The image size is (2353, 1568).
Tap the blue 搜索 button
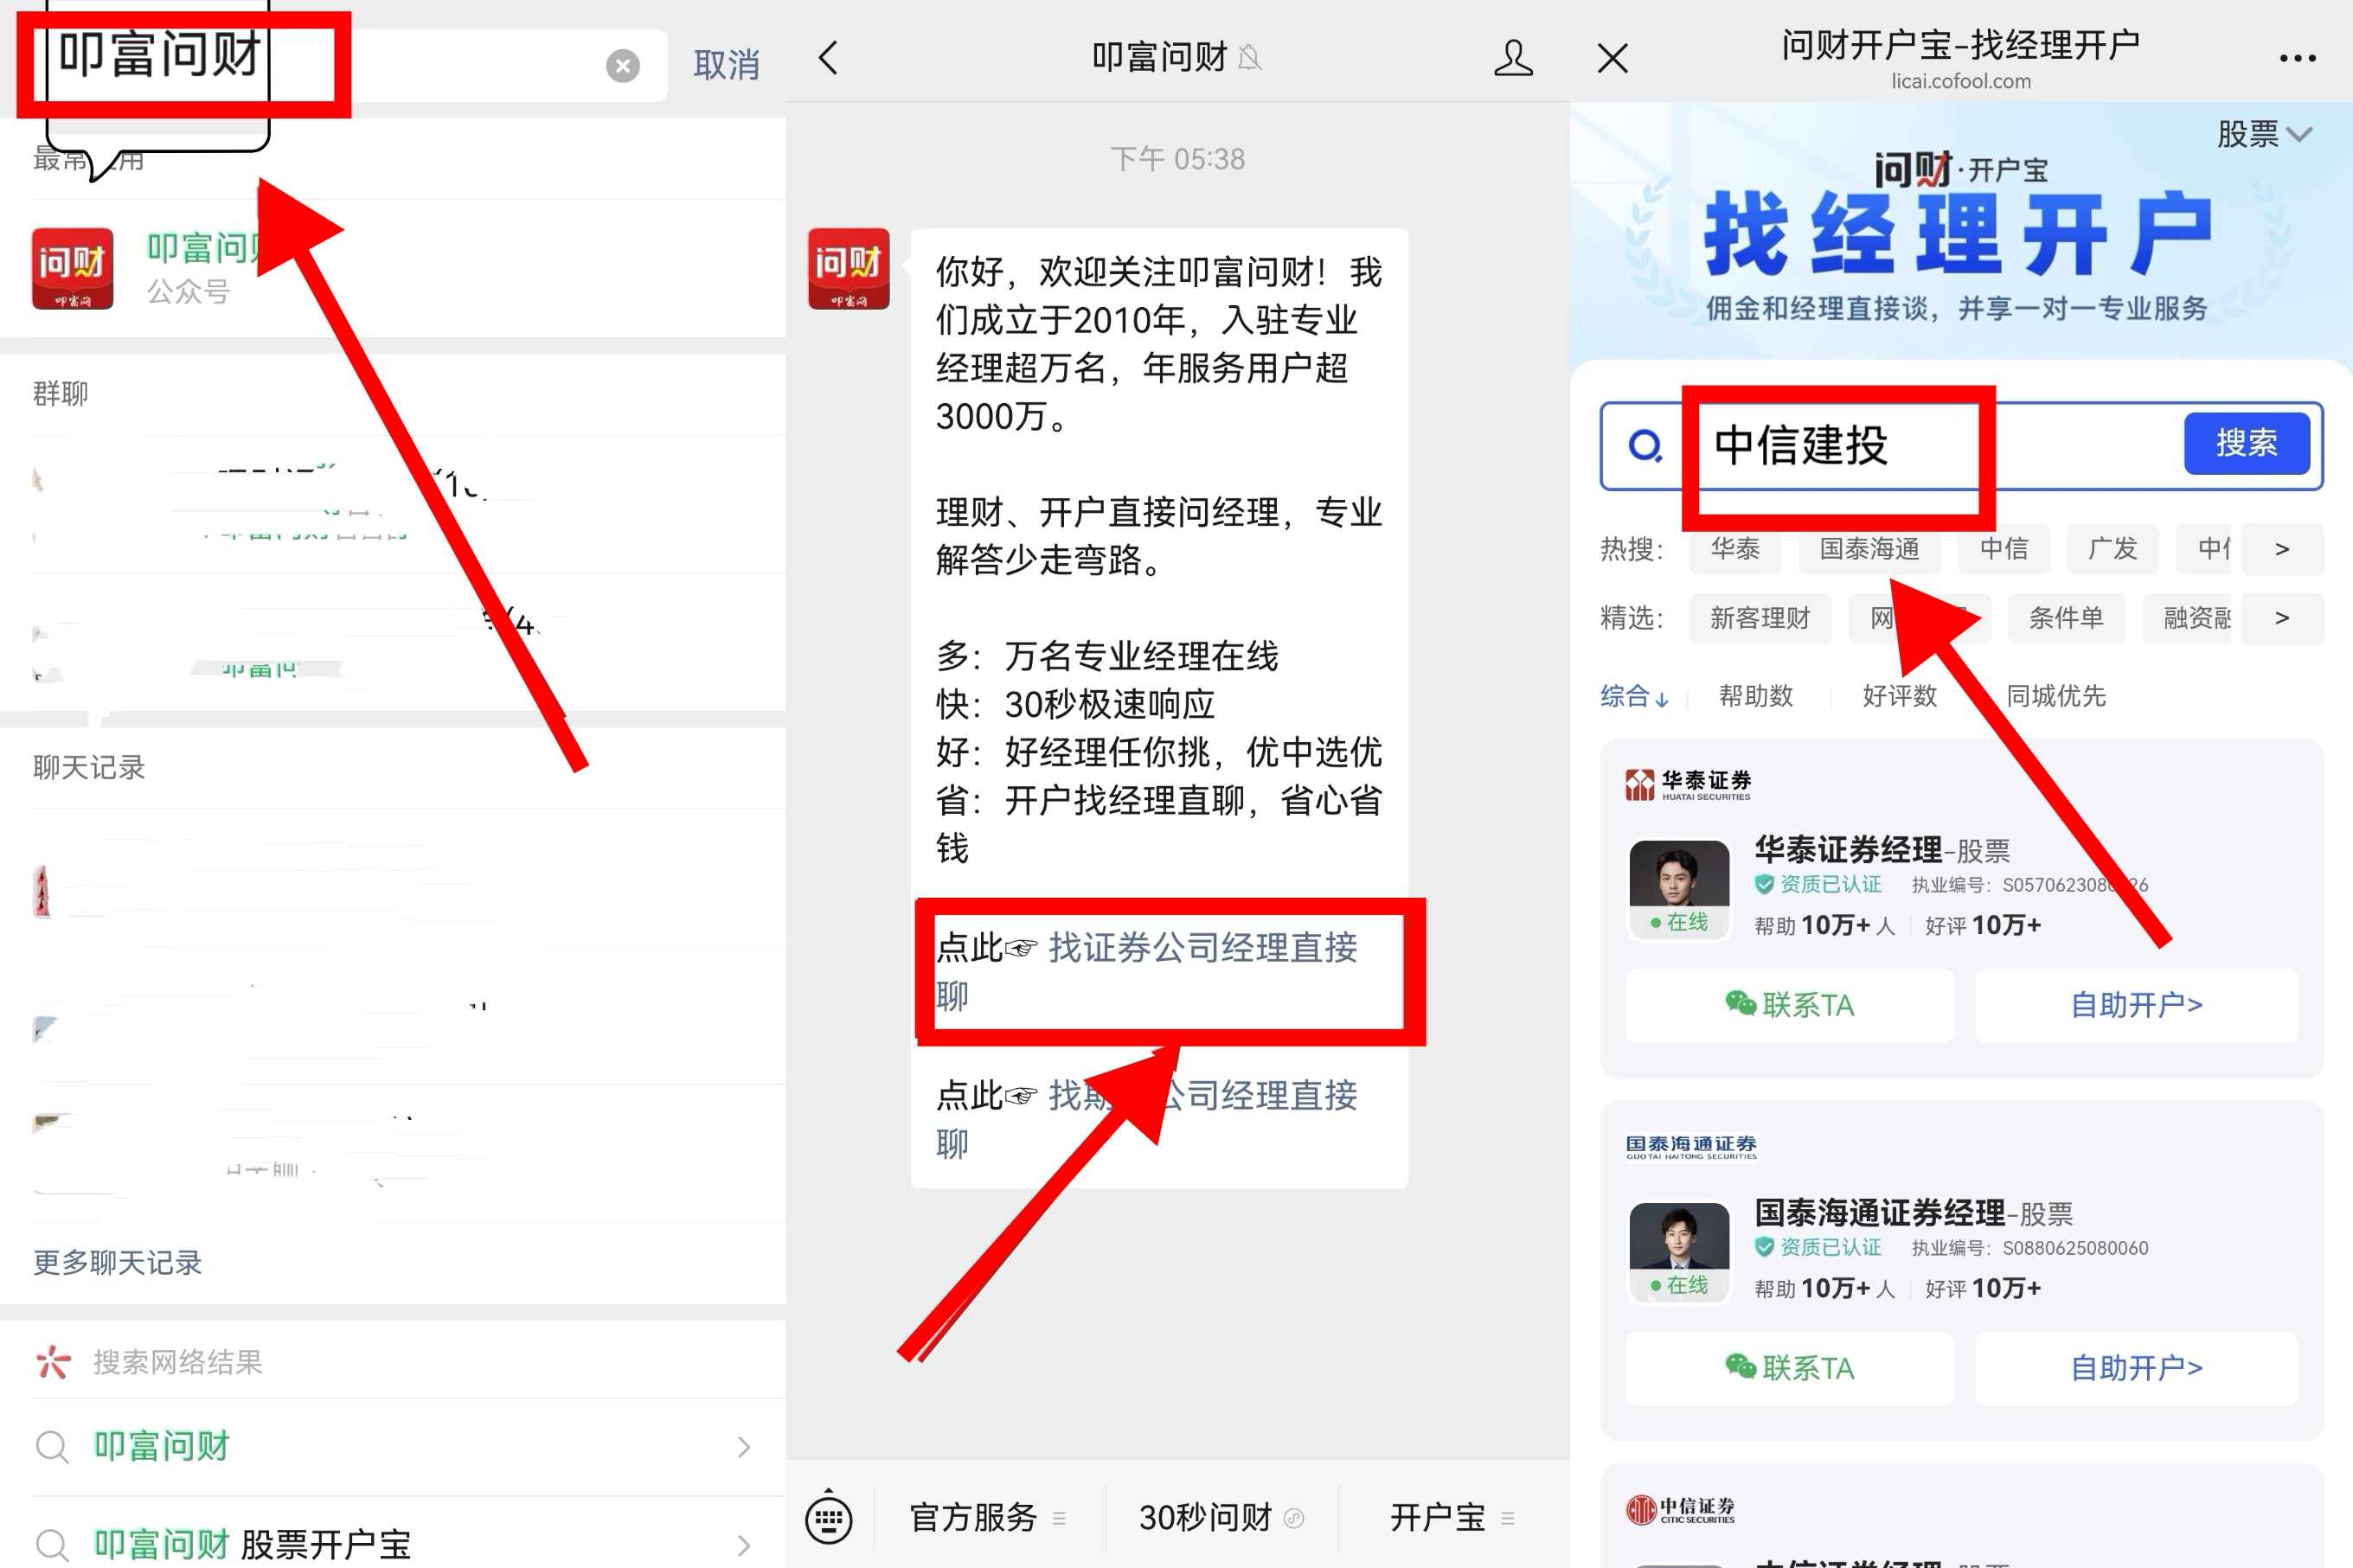(x=2246, y=443)
